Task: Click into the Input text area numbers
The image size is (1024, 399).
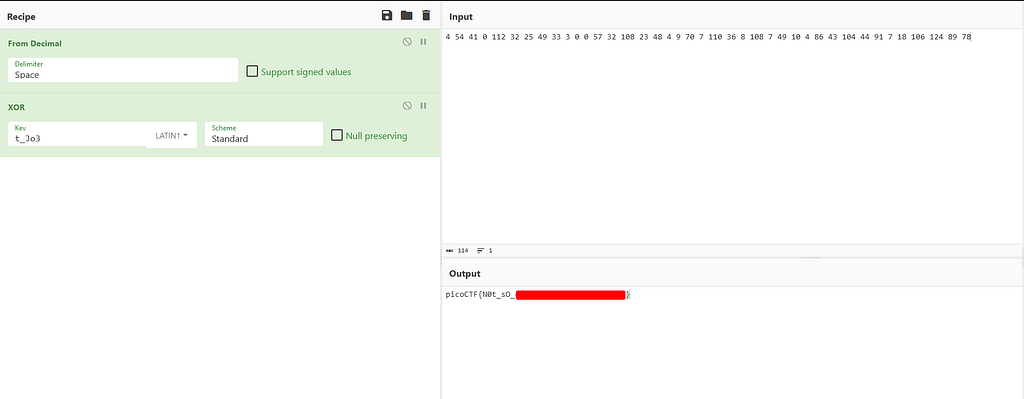Action: (x=708, y=37)
